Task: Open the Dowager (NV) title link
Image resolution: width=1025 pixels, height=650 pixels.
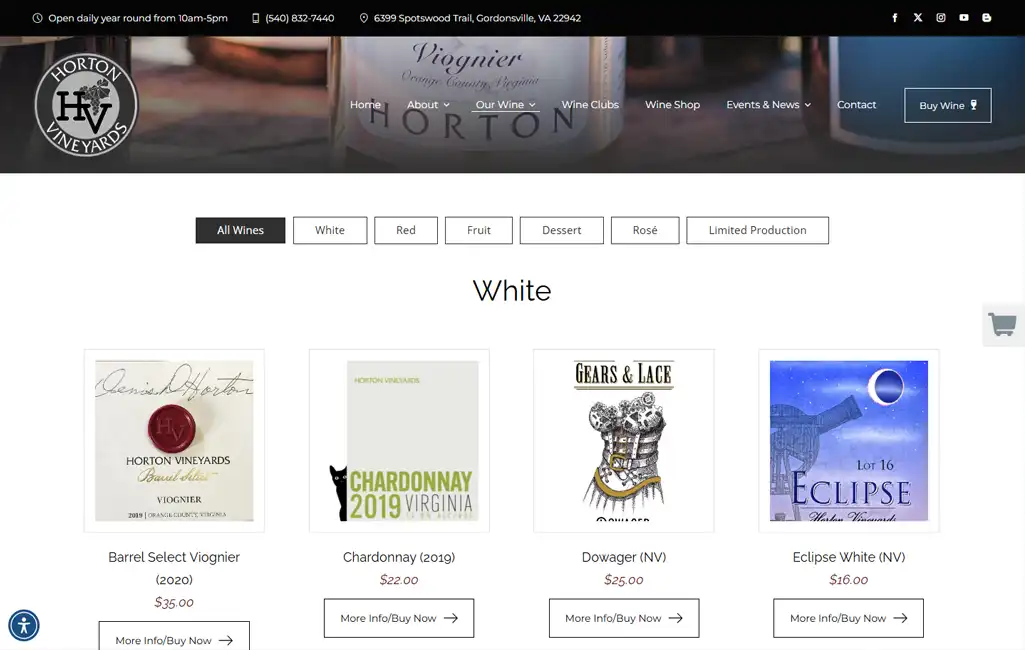Action: (x=624, y=557)
